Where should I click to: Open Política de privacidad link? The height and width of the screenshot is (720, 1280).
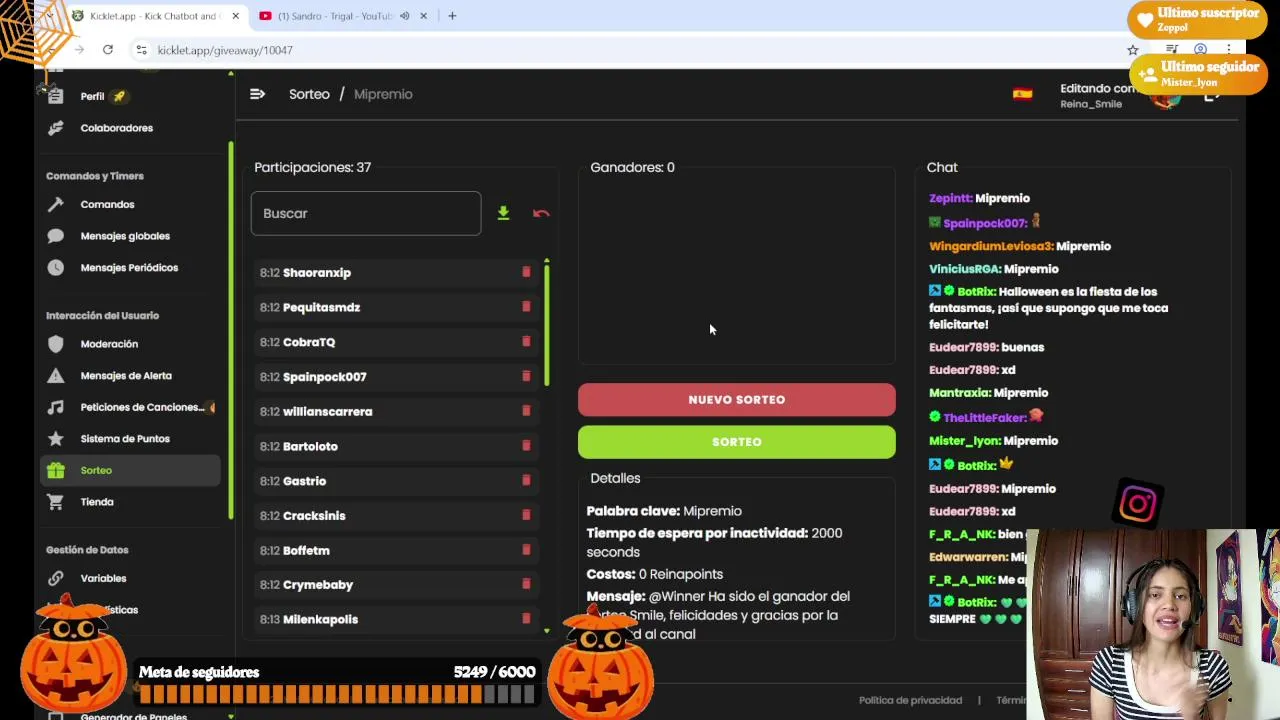tap(910, 700)
